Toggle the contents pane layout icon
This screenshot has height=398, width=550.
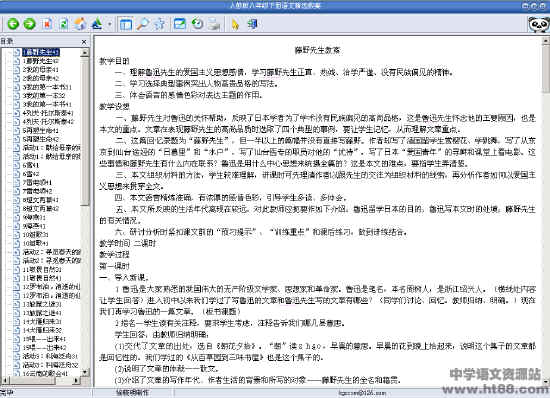point(126,24)
